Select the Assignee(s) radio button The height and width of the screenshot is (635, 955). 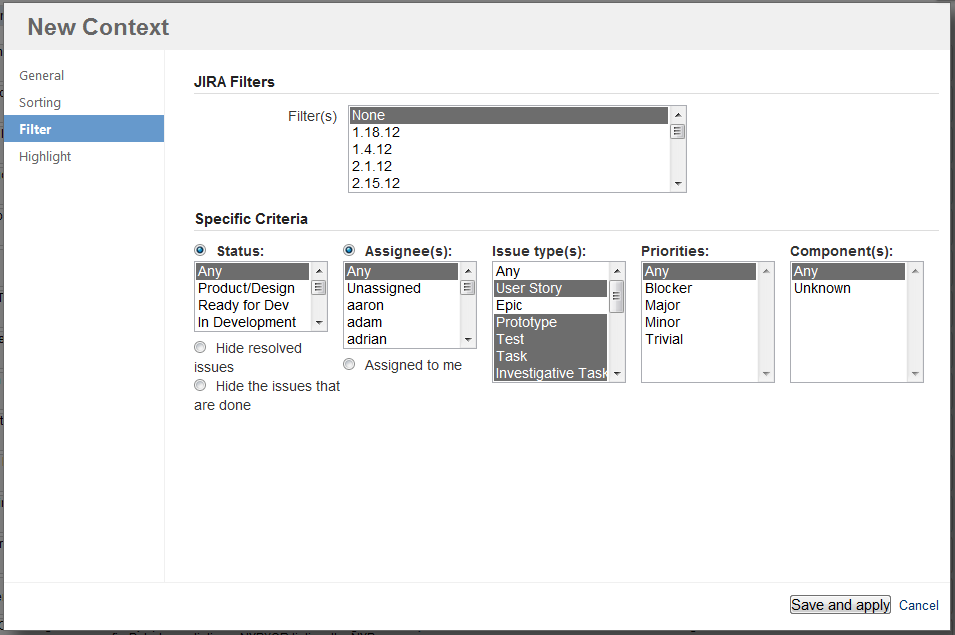click(349, 250)
